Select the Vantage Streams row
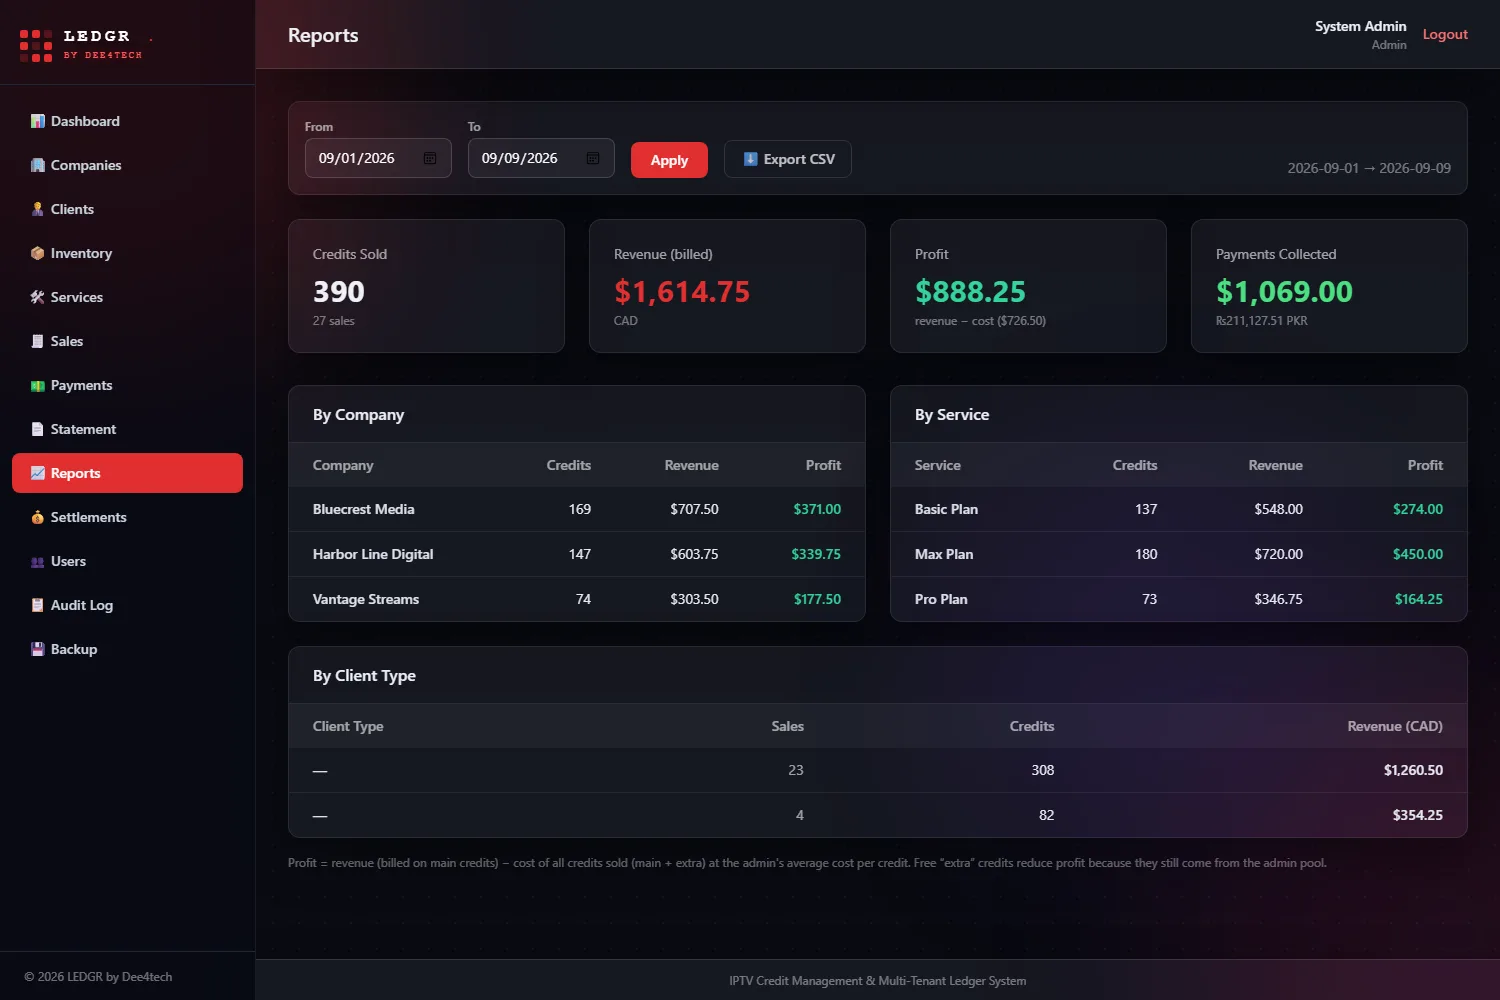The image size is (1500, 1000). tap(577, 599)
